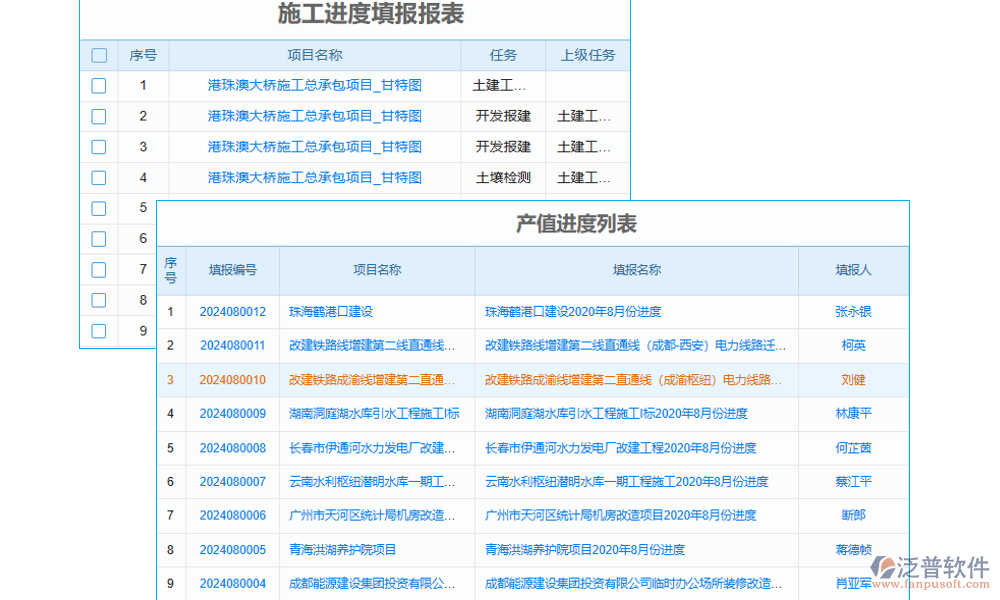The width and height of the screenshot is (1000, 600).
Task: Check the checkbox for row 5
Action: pos(99,209)
